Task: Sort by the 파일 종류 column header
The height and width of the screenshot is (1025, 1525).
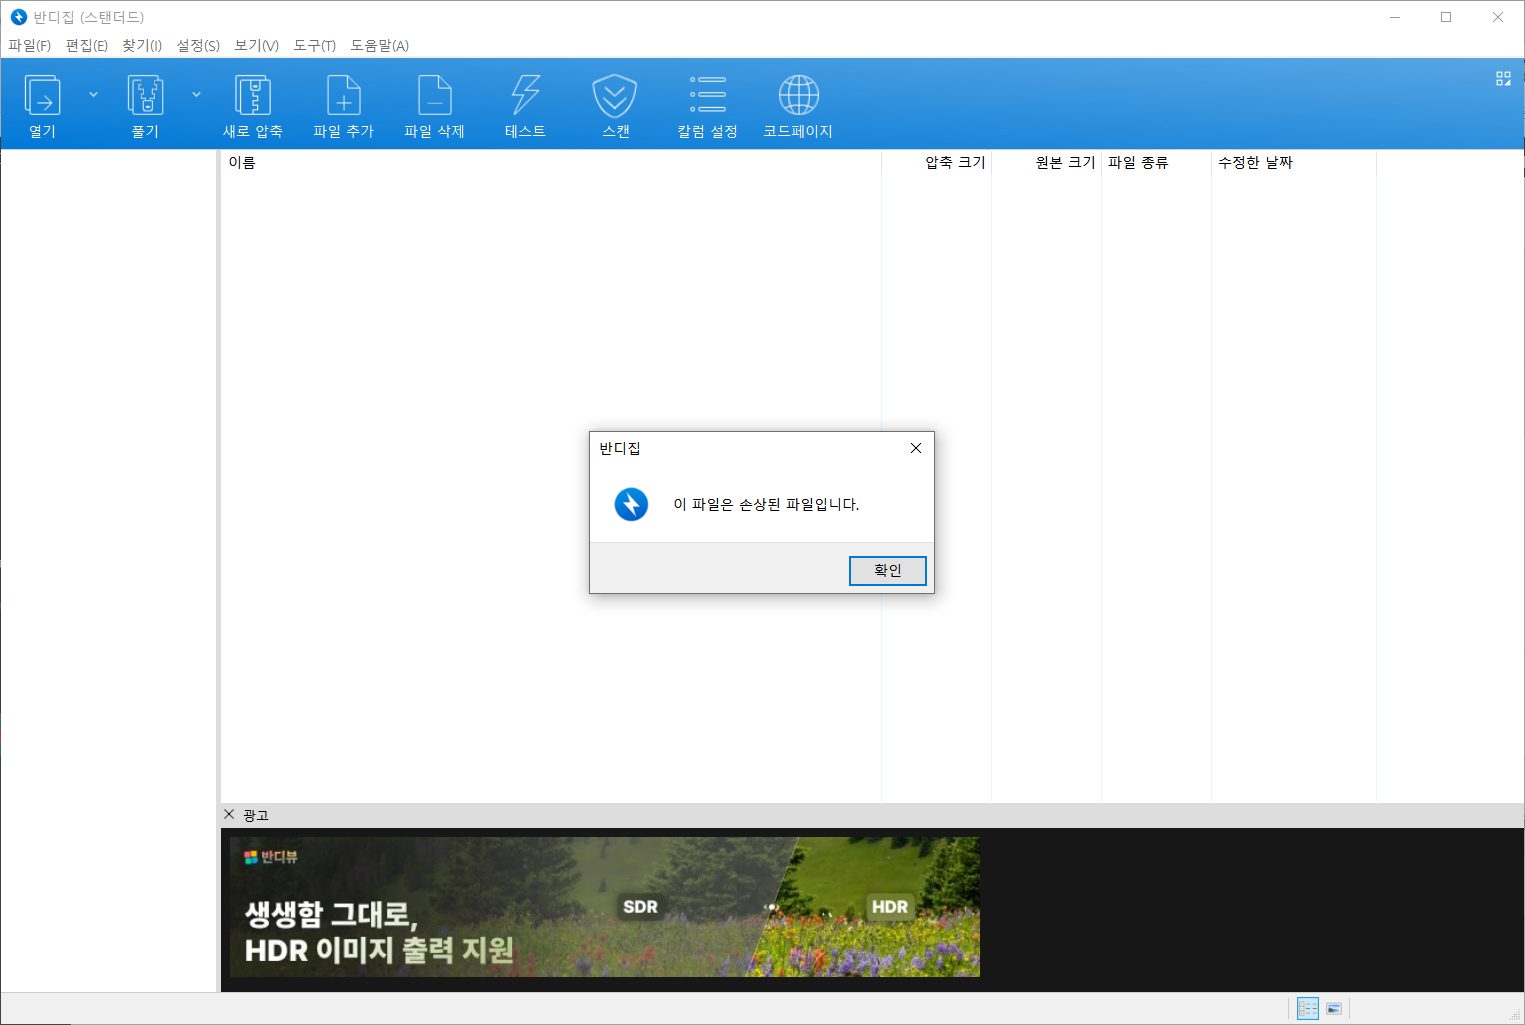Action: point(1157,162)
